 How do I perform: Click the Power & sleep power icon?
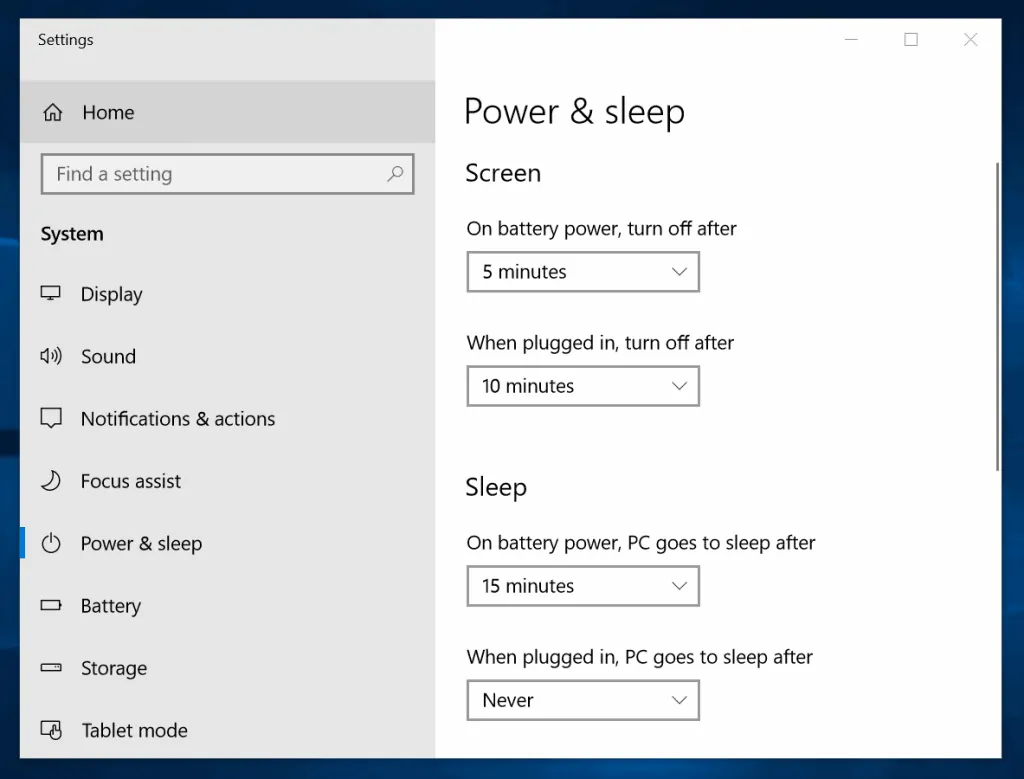tap(51, 543)
